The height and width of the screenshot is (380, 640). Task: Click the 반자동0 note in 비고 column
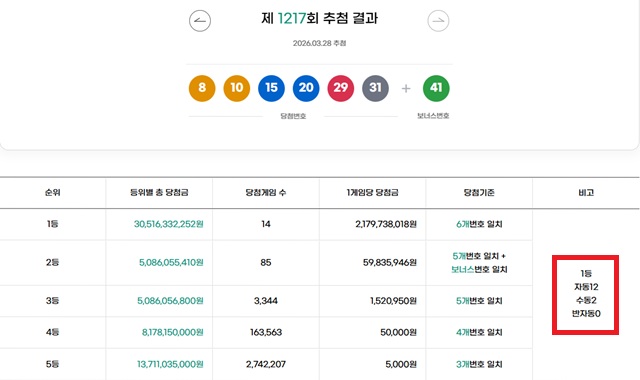[x=586, y=314]
